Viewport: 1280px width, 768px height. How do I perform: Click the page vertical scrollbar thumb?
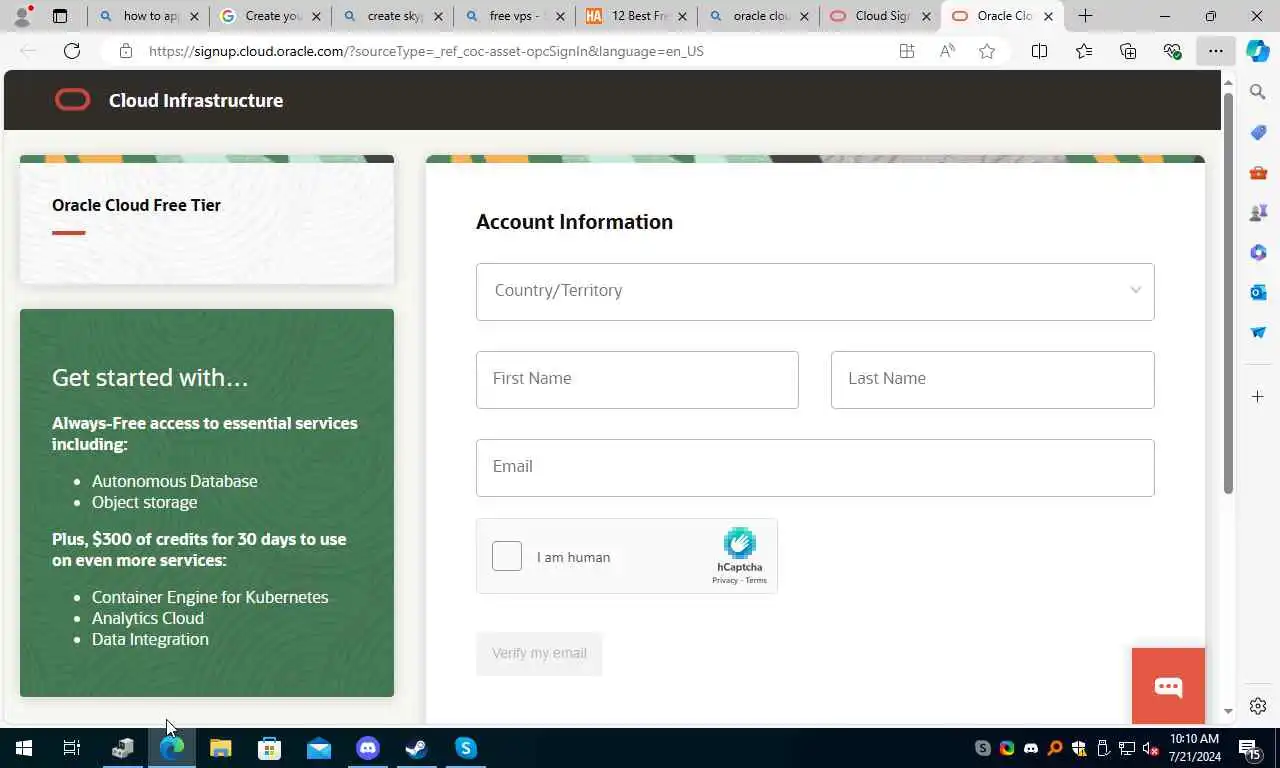[1228, 293]
